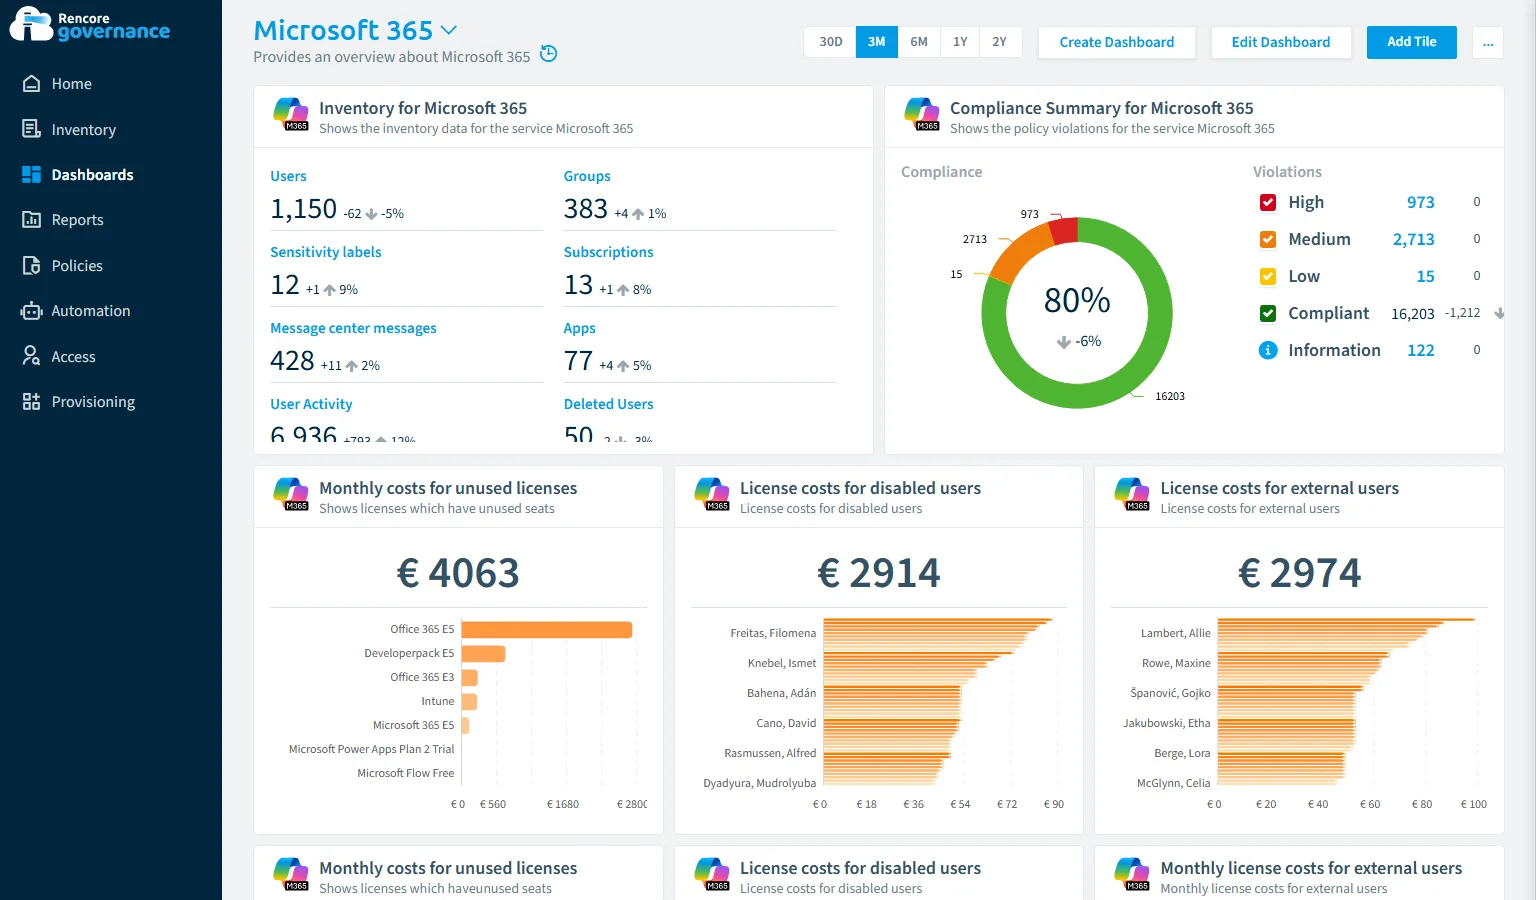Click the Add Tile button
The image size is (1536, 900).
point(1412,42)
